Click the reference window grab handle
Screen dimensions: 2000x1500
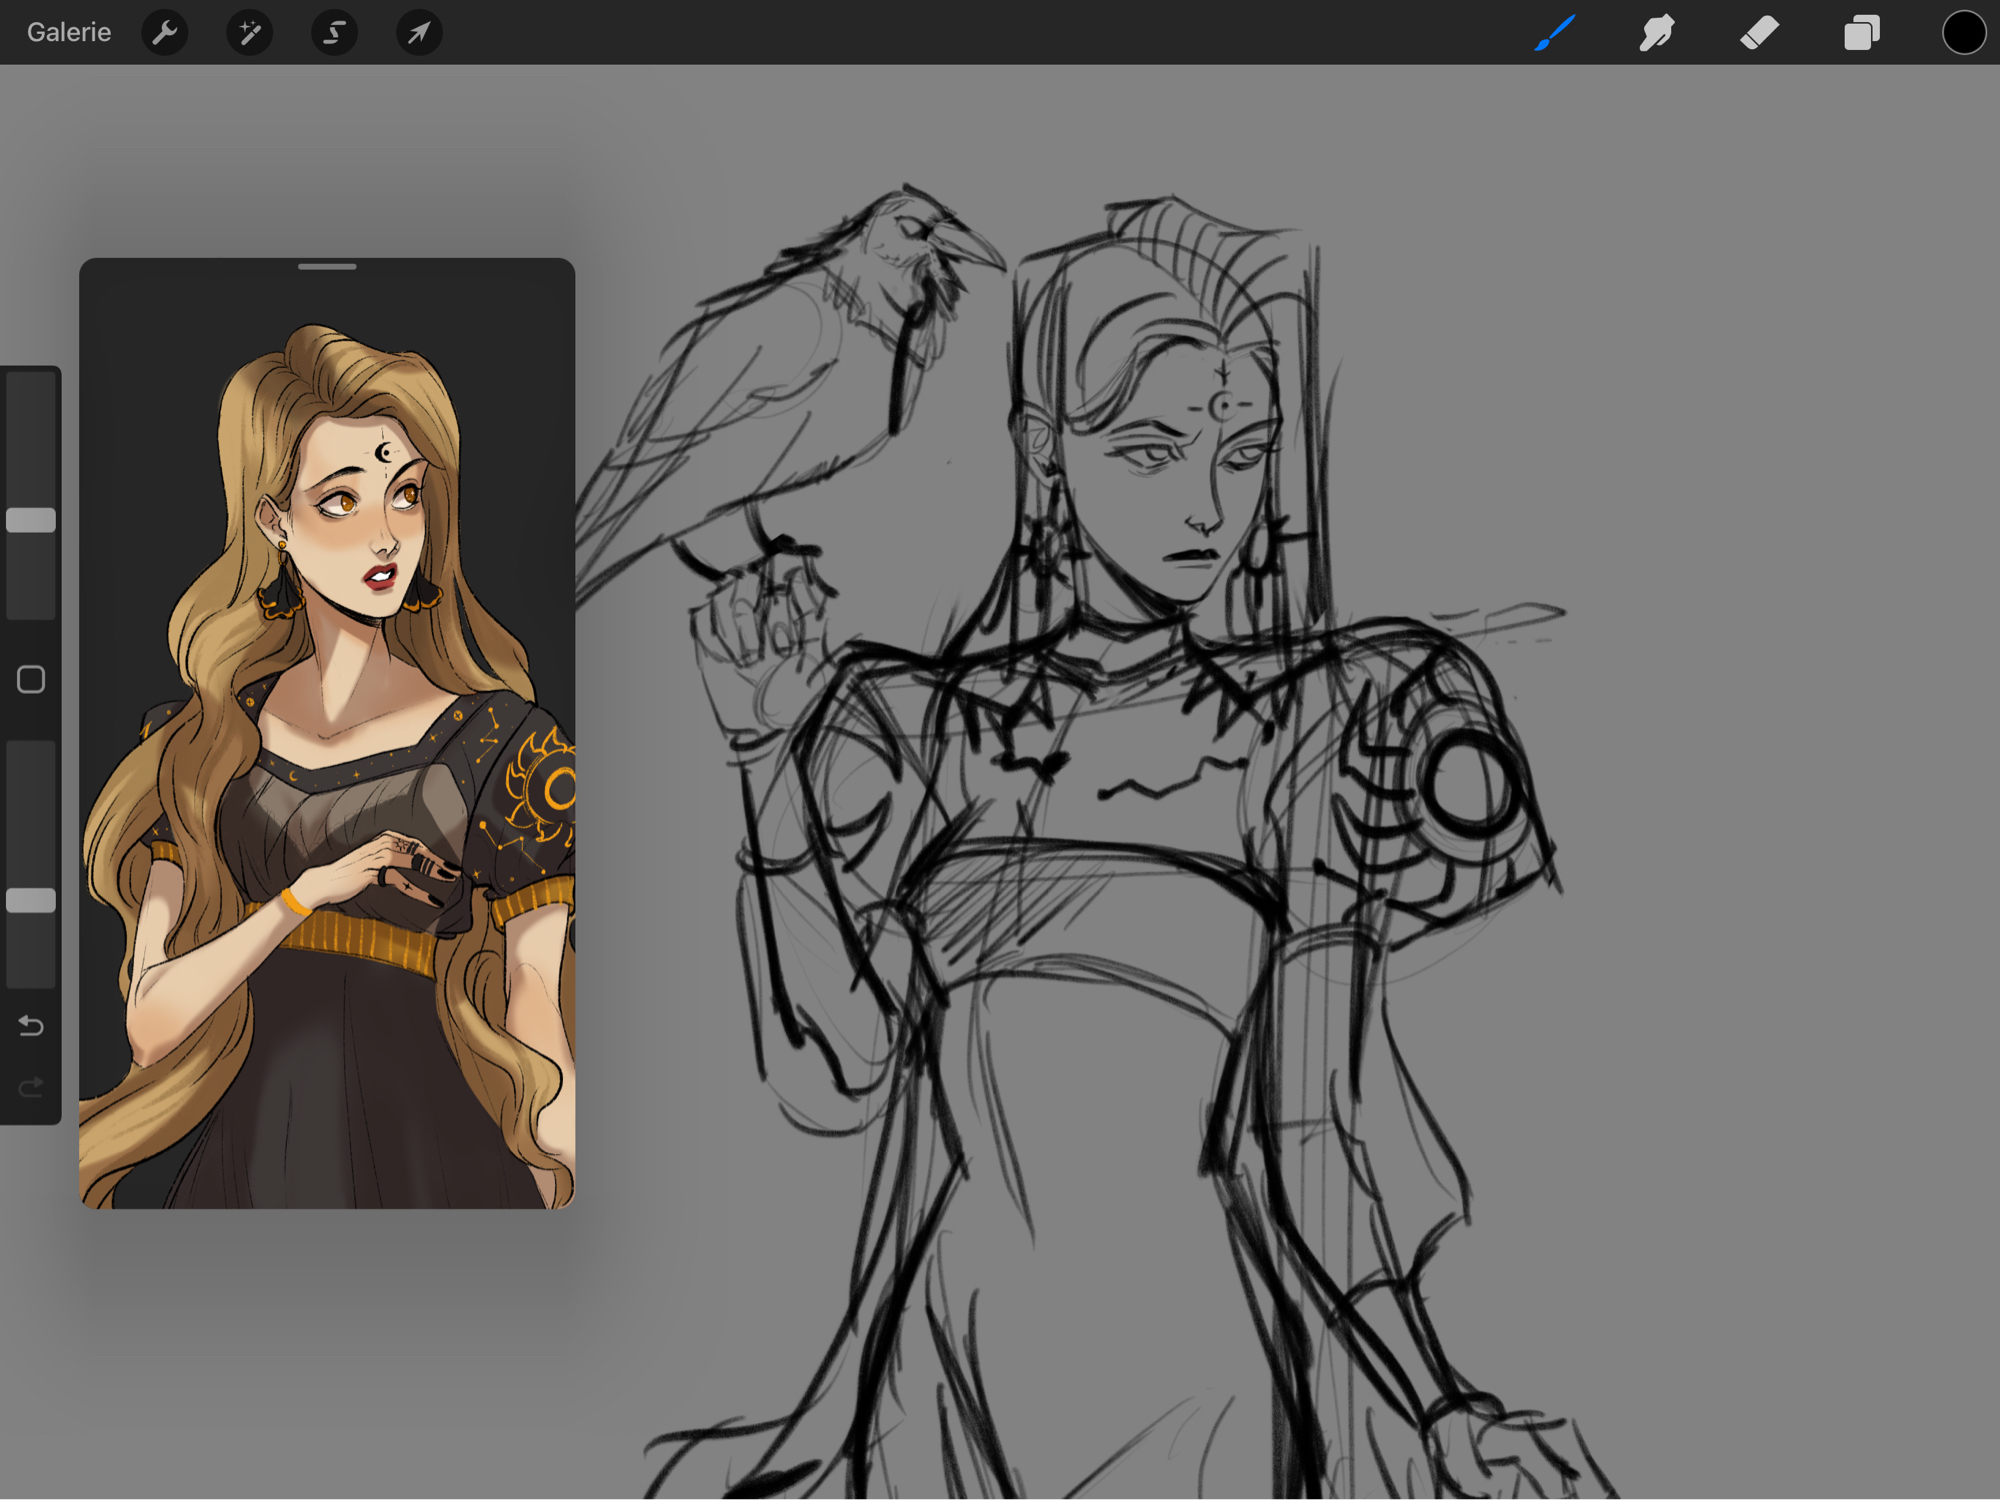click(x=327, y=267)
